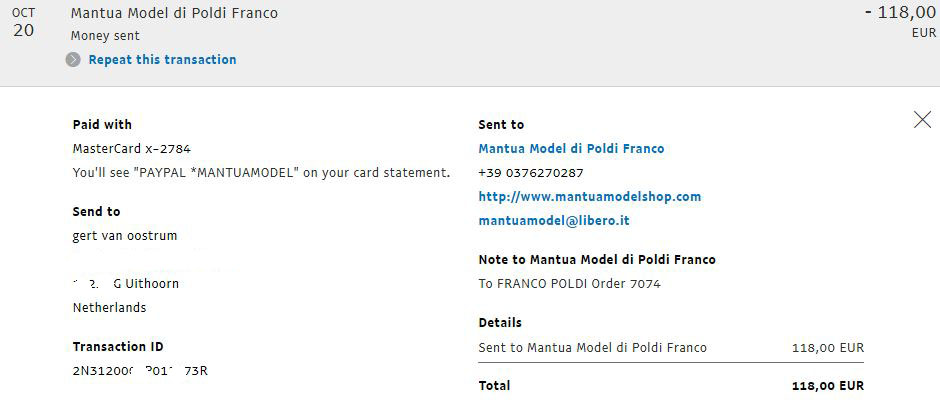
Task: Click the mantuamodel@libero.it email link
Action: click(x=554, y=221)
